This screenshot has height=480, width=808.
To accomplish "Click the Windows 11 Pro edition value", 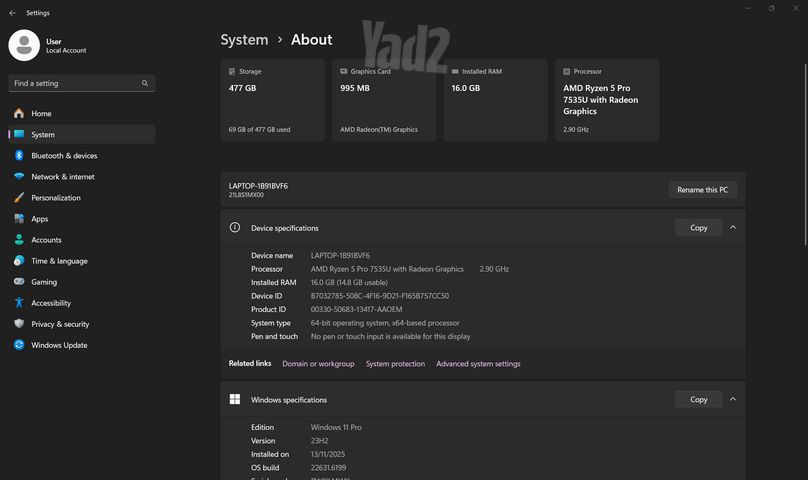I will pyautogui.click(x=336, y=427).
